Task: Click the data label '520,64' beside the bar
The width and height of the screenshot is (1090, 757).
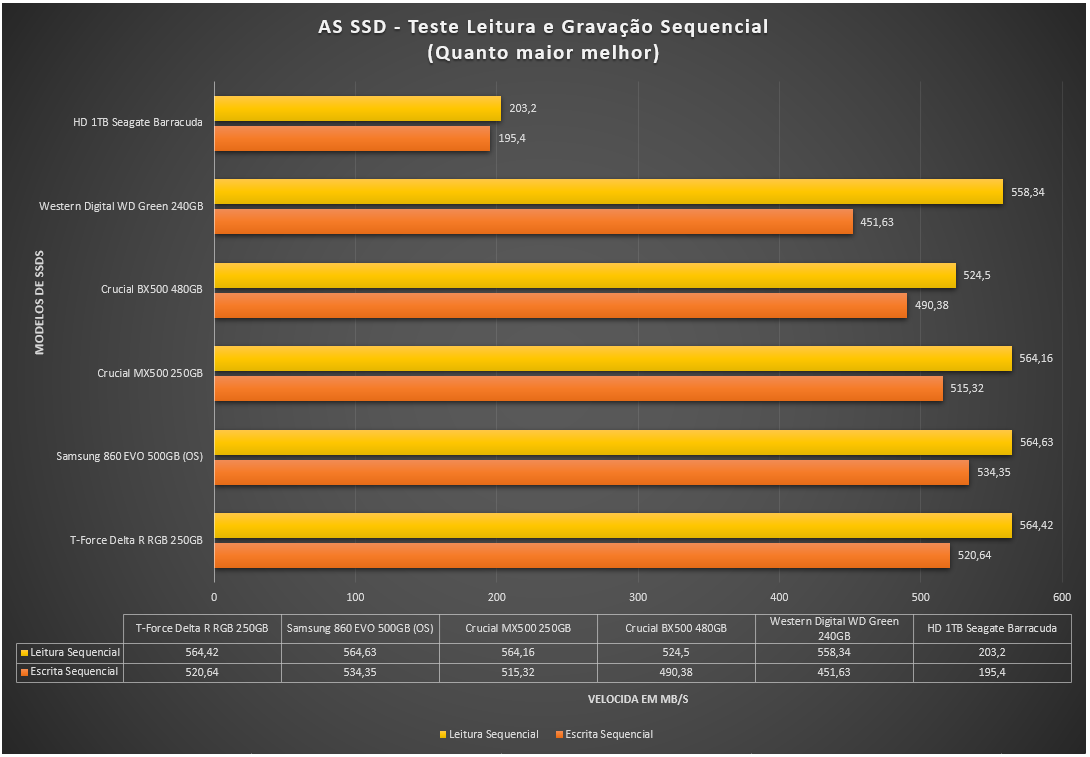Action: pos(975,555)
